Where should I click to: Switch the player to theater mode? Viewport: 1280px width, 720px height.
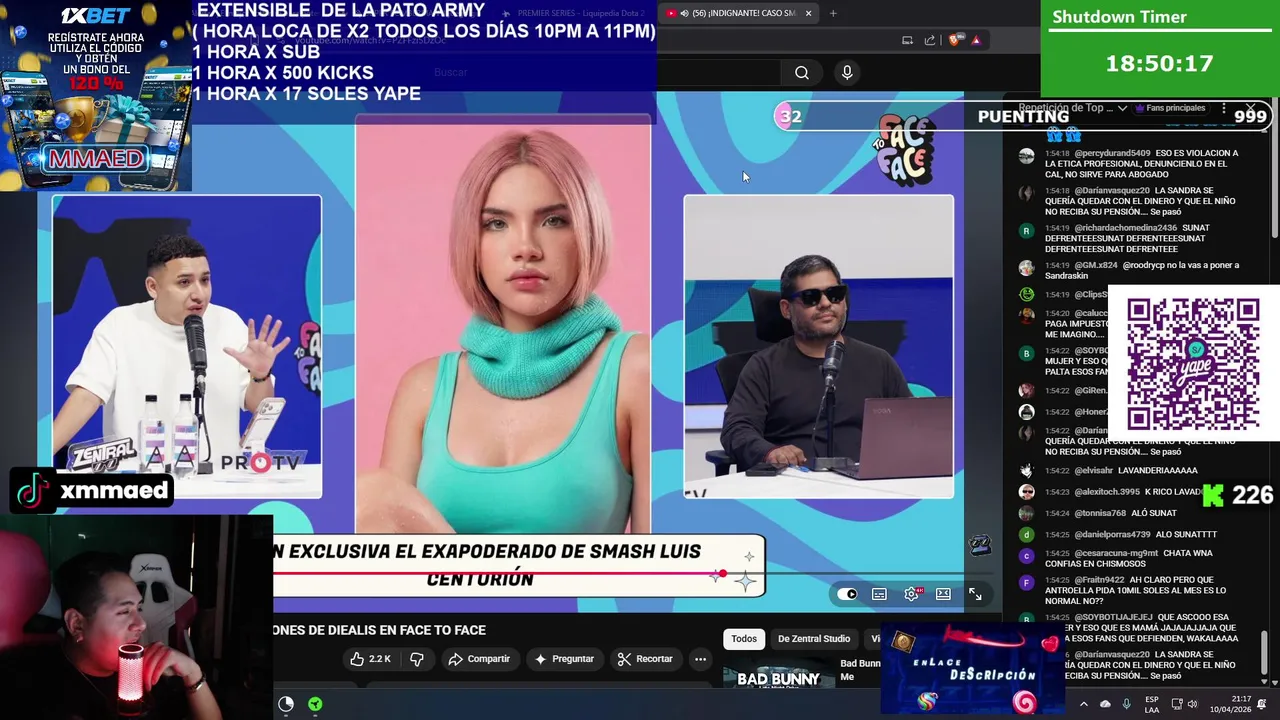[x=943, y=594]
